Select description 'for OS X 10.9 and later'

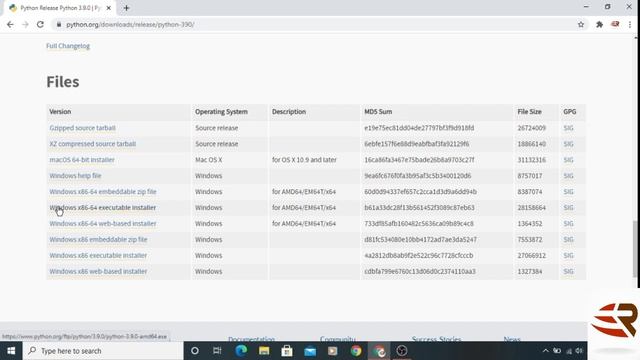304,160
